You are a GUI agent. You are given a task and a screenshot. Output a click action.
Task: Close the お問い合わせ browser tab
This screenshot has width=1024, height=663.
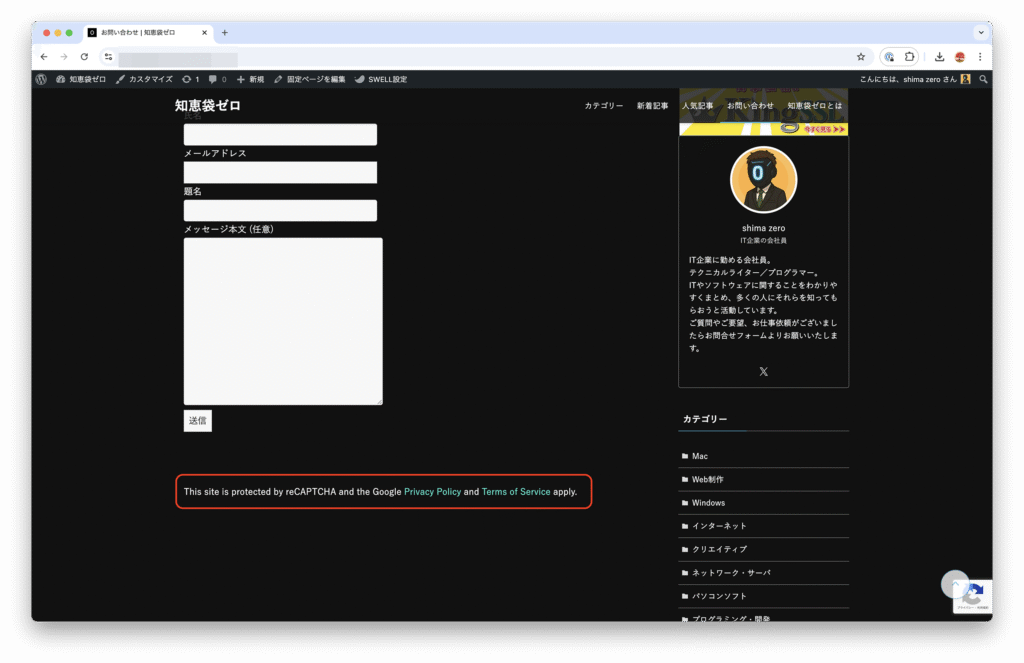[x=204, y=33]
